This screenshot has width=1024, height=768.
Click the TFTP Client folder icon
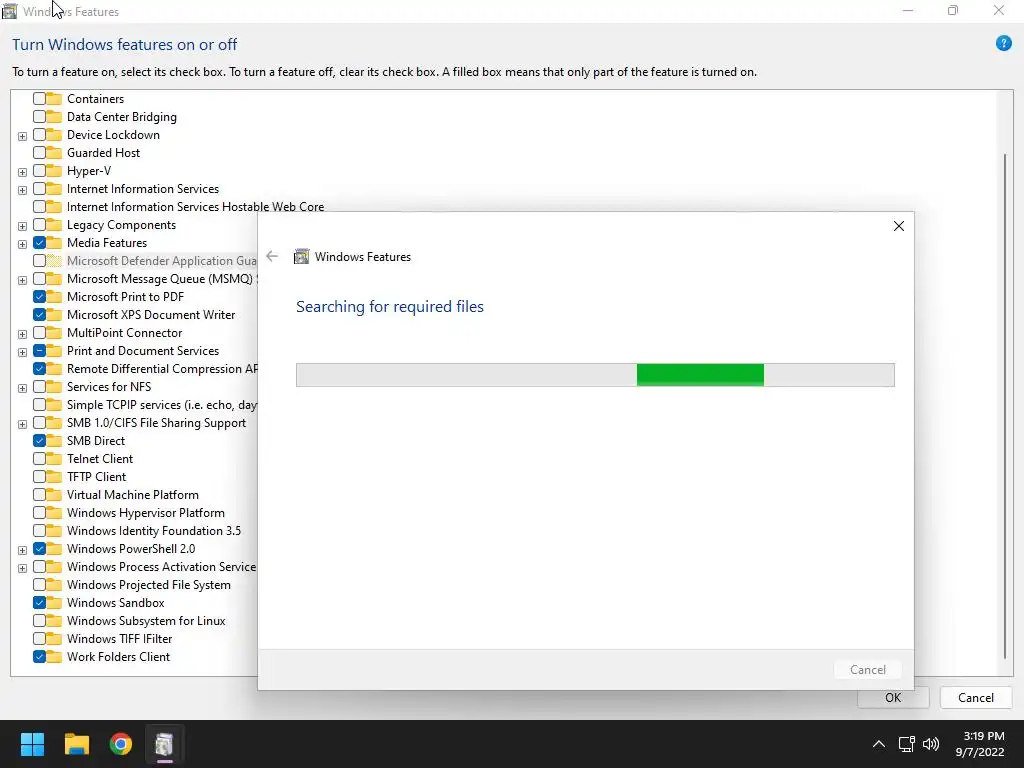point(54,477)
